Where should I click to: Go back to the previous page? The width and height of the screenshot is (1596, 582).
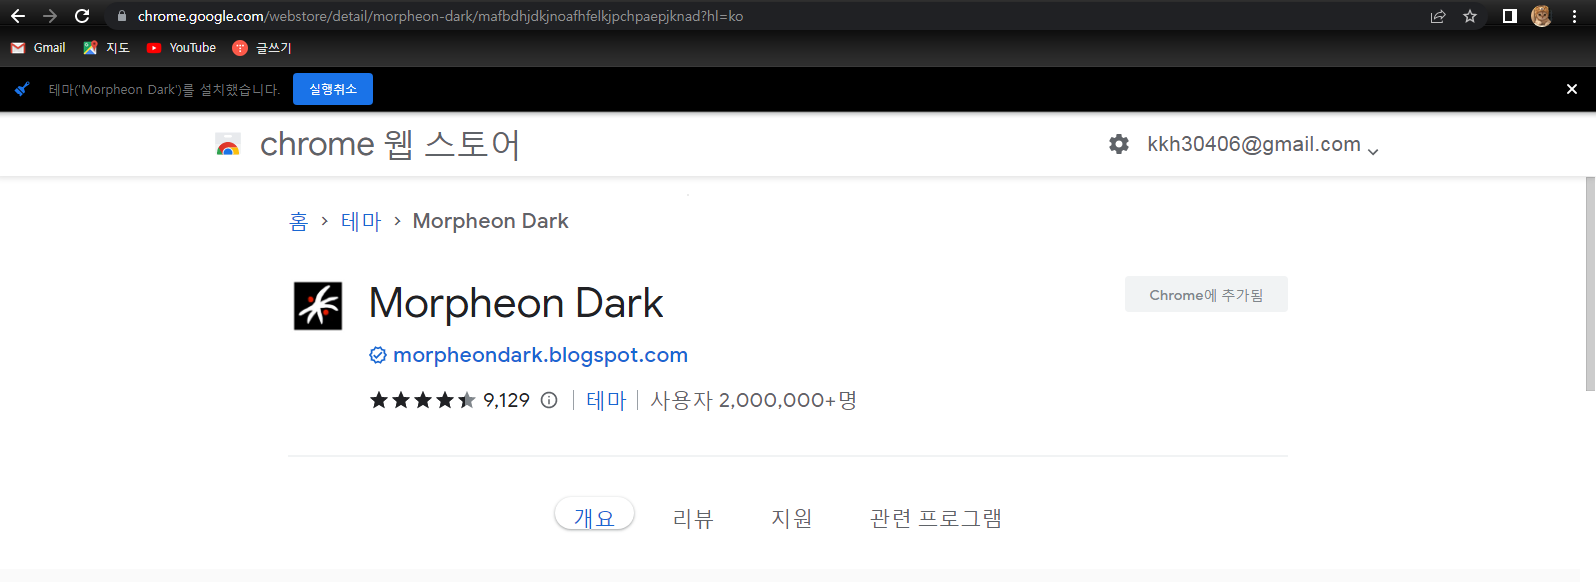pos(18,16)
